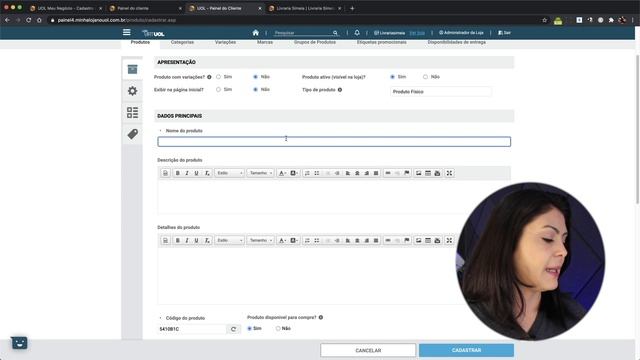This screenshot has width=640, height=360.
Task: Toggle bold in Detalhes do produto editor
Action: [x=178, y=240]
